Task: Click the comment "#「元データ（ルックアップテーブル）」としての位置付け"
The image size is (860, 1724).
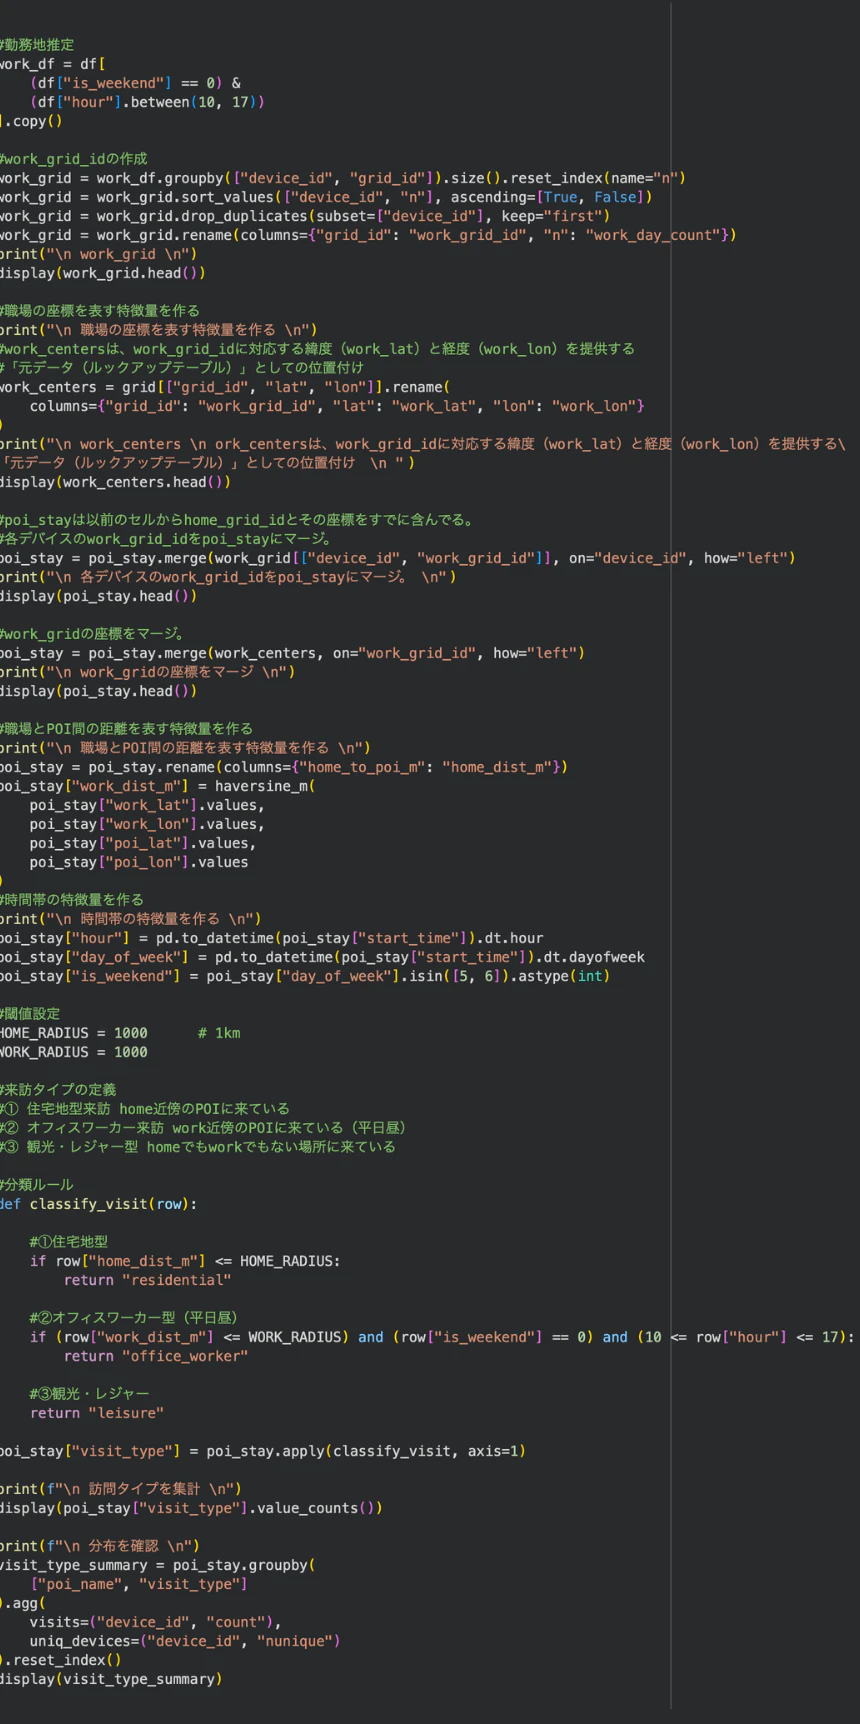Action: click(182, 368)
